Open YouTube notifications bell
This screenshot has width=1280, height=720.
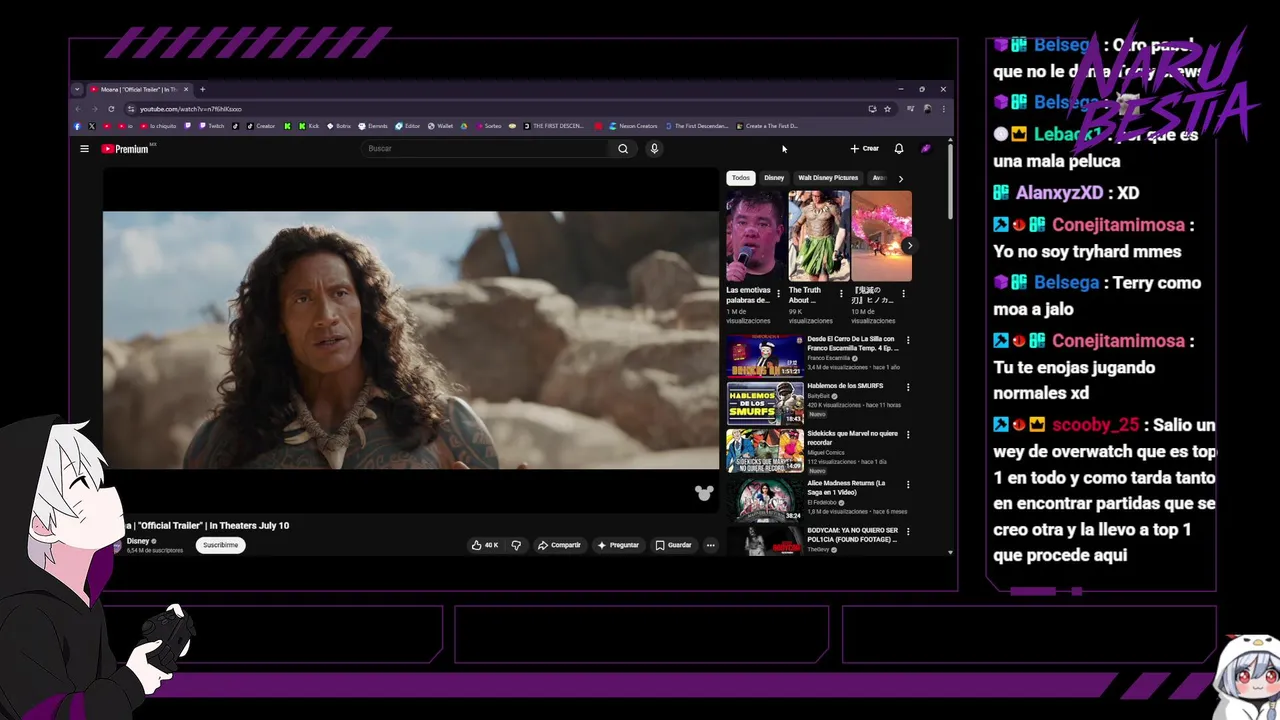point(899,149)
